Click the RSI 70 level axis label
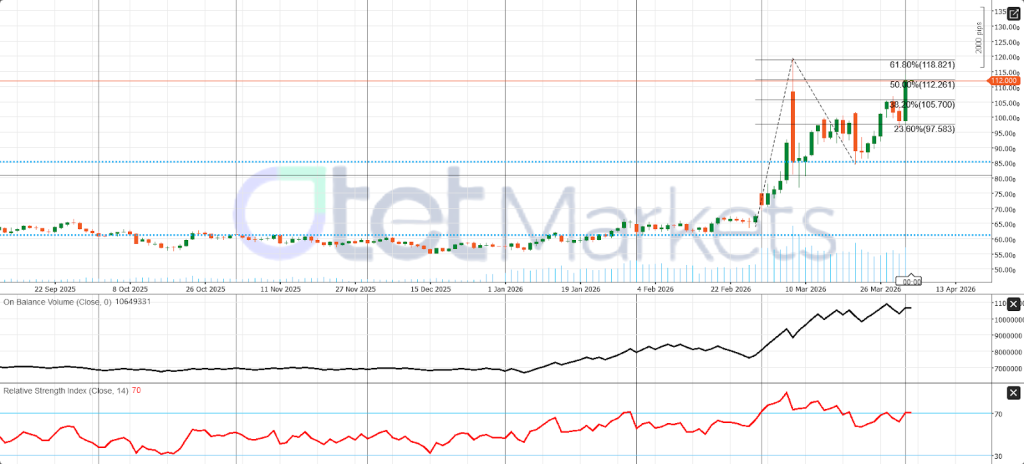Screen dimensions: 1024x464 coord(999,413)
